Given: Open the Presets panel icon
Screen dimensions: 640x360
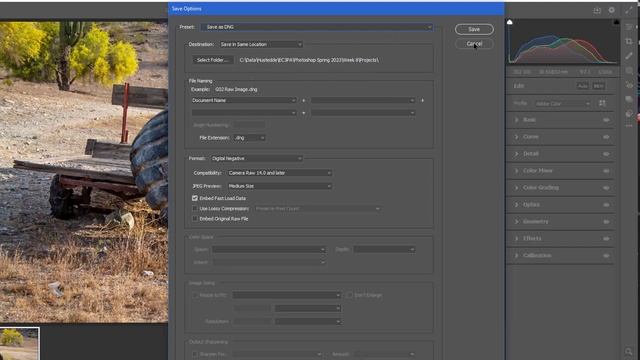Looking at the screenshot, I should point(629,113).
